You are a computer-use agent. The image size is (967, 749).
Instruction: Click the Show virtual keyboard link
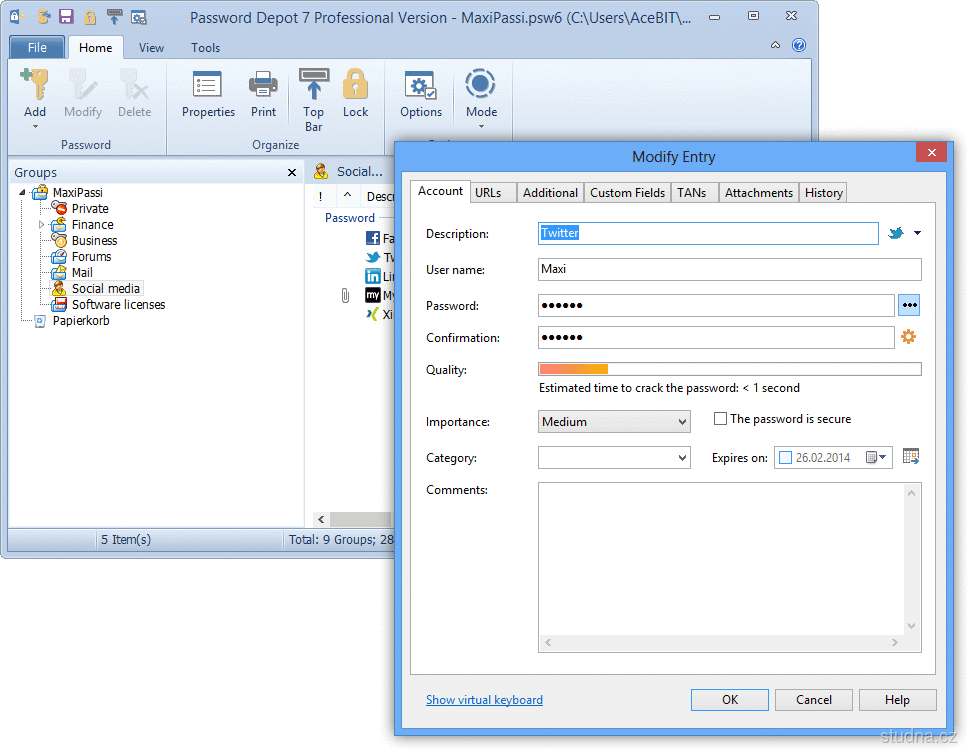(484, 700)
